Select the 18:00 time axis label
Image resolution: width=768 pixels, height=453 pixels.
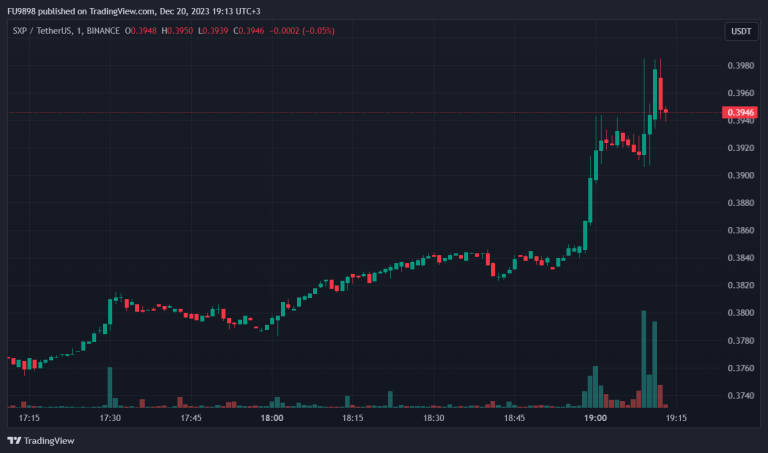271,417
